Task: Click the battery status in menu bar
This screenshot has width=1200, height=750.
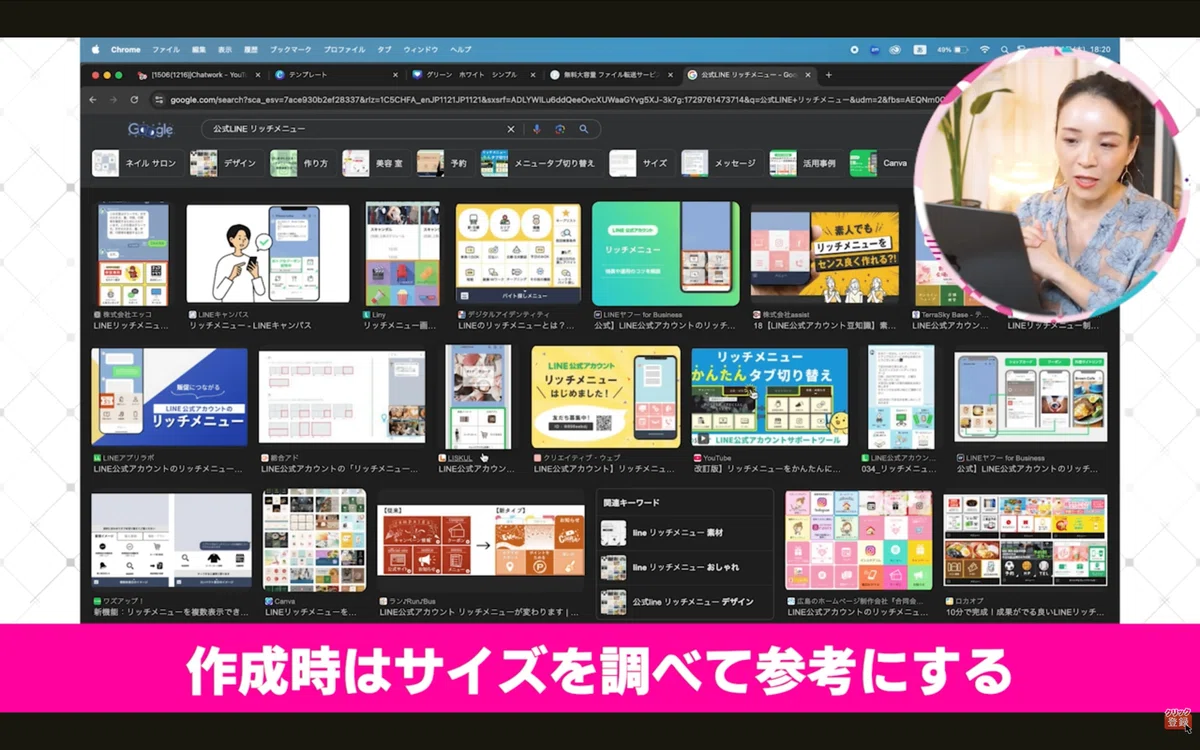Action: click(x=952, y=49)
